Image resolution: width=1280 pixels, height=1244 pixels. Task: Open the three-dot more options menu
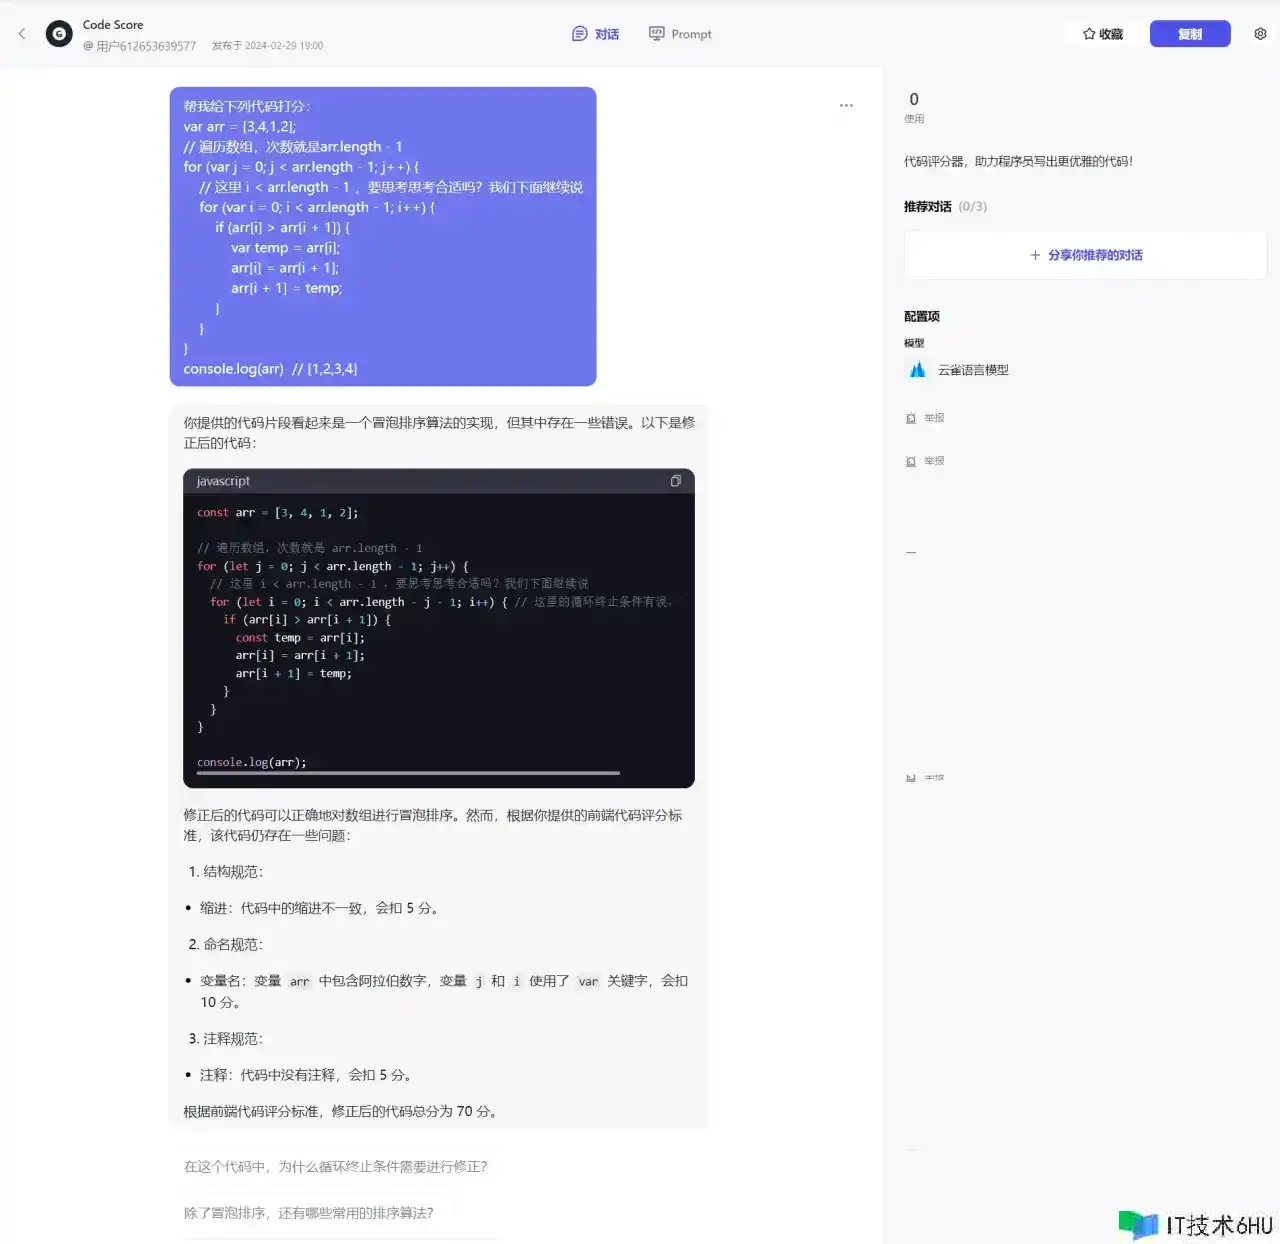click(846, 105)
